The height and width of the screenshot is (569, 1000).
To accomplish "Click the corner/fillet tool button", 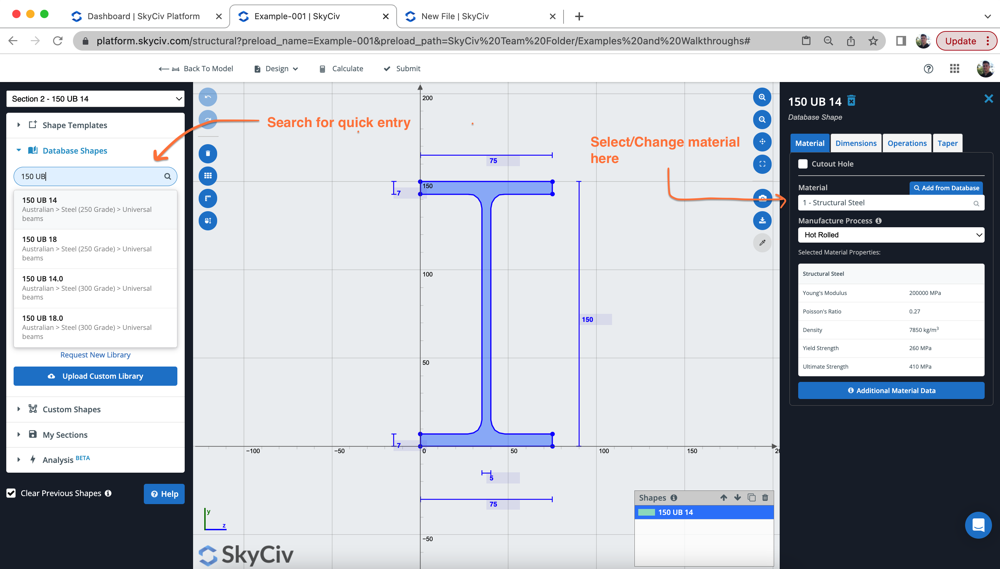I will 208,198.
